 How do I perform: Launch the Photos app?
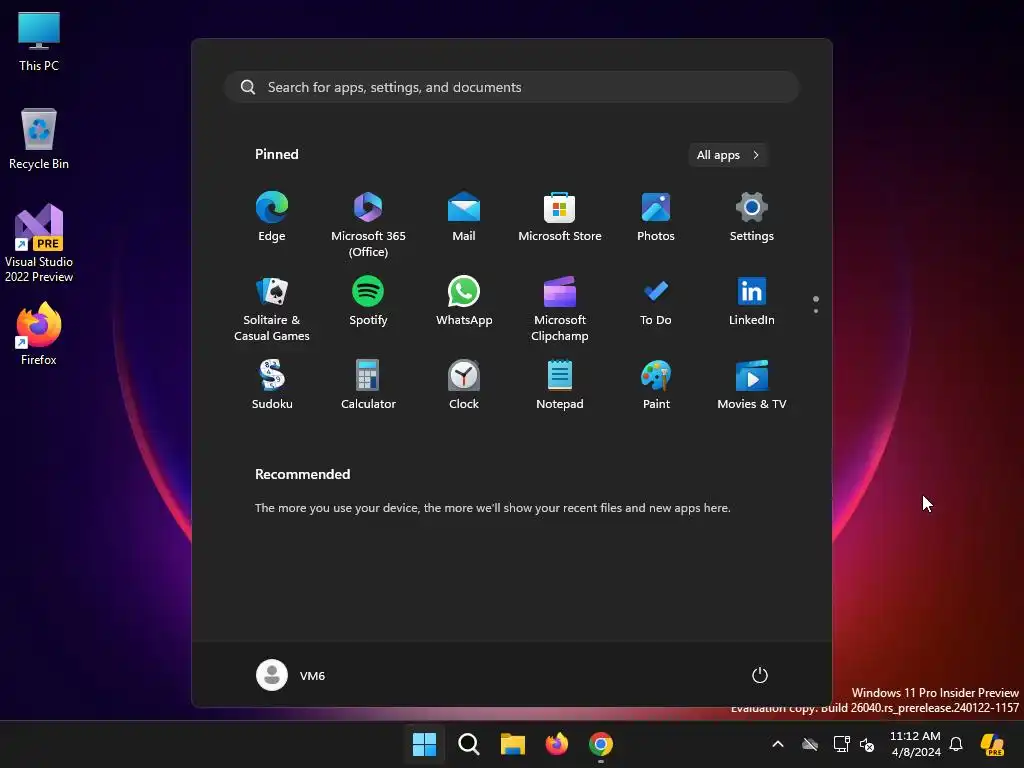pyautogui.click(x=656, y=217)
